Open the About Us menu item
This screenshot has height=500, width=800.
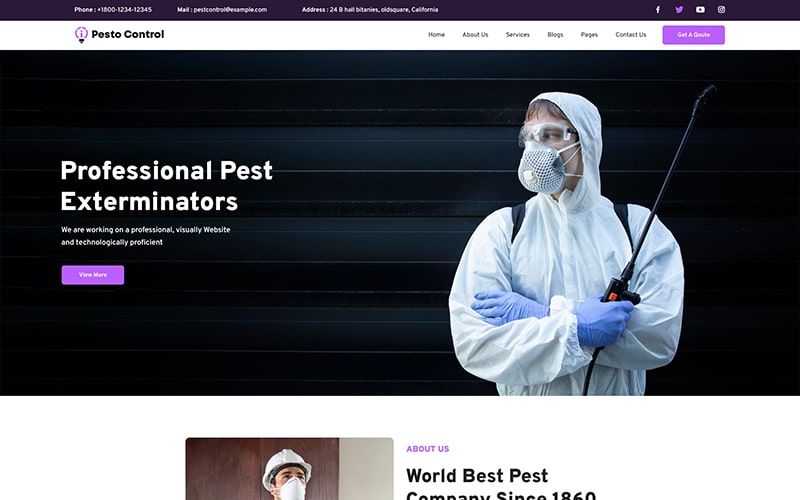475,35
